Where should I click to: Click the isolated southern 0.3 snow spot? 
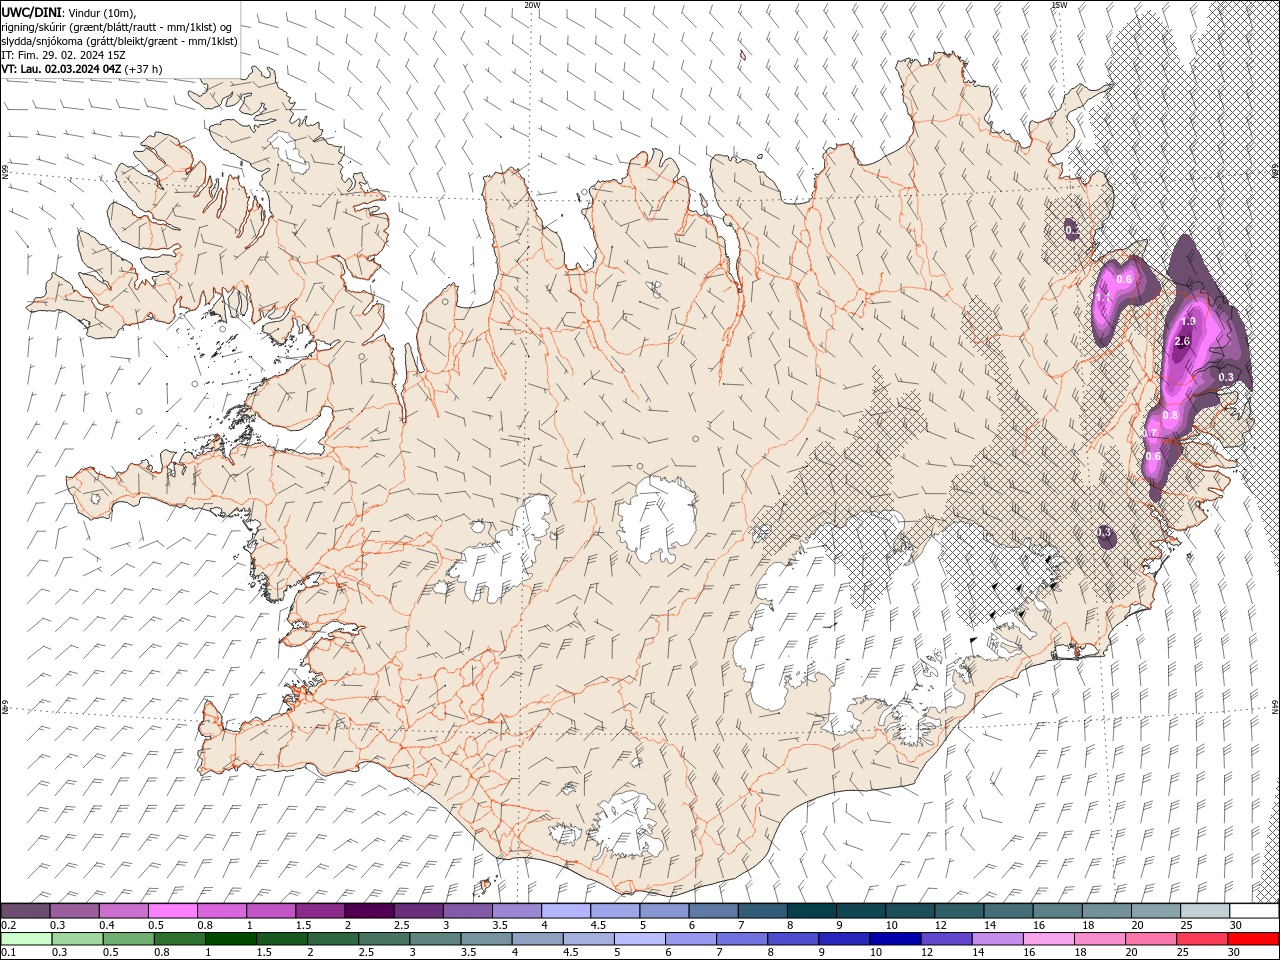pos(1105,535)
